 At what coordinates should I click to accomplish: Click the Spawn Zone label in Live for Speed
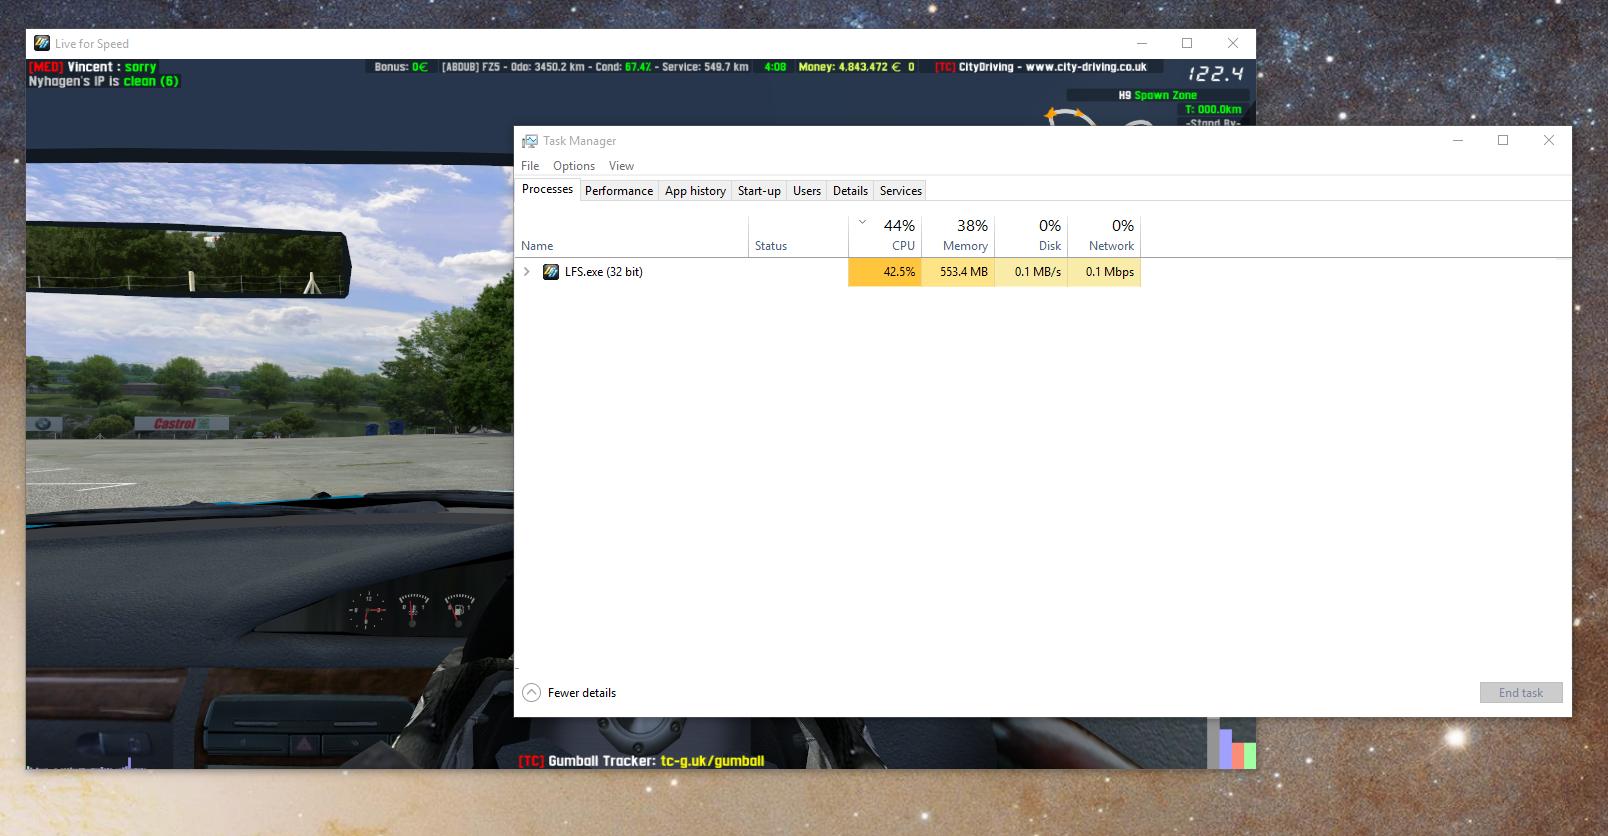coord(1157,95)
